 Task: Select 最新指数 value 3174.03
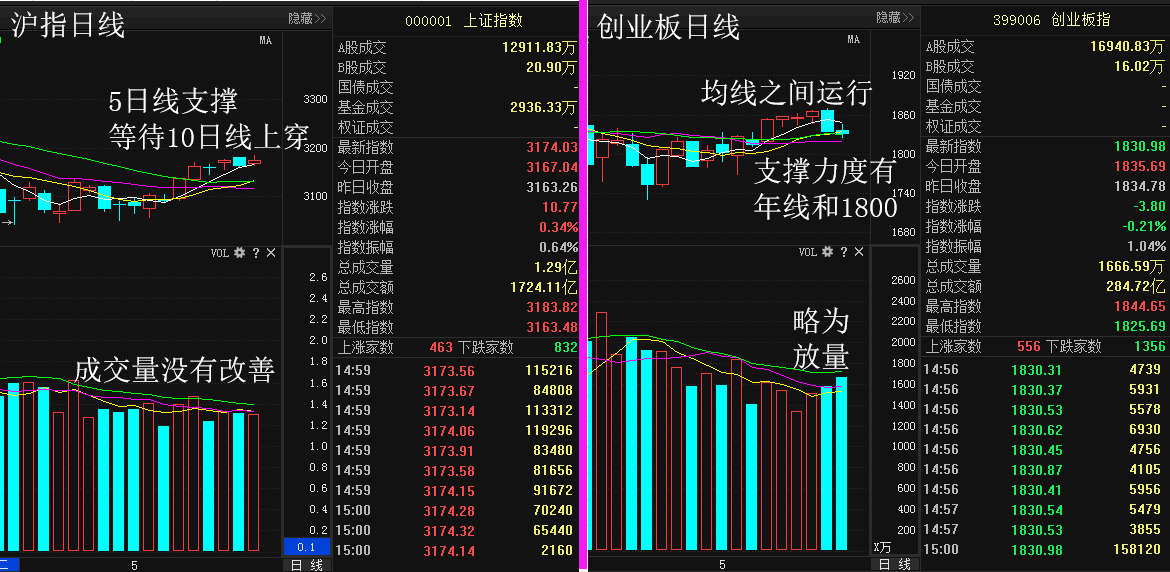[x=552, y=147]
